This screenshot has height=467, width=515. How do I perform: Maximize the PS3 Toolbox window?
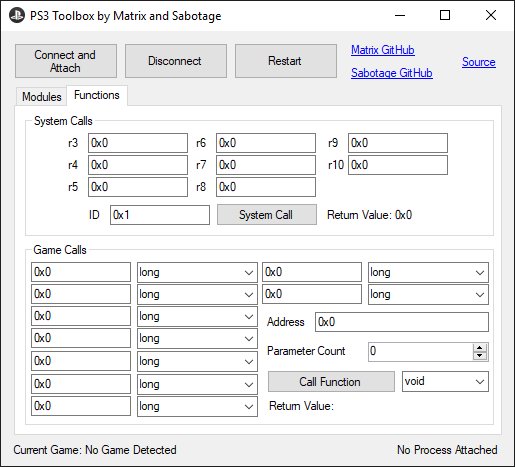pos(445,15)
